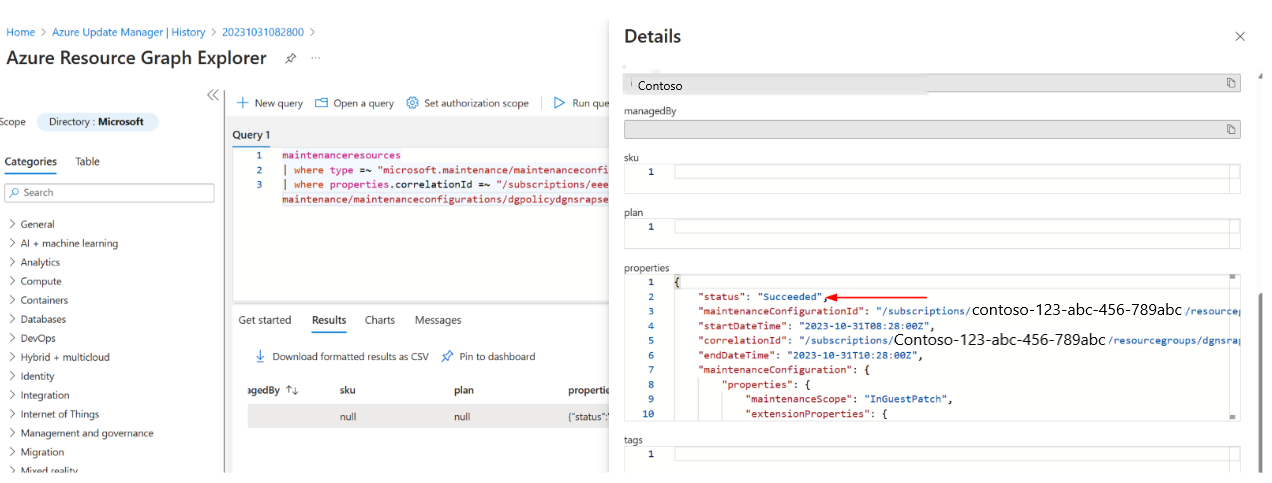The image size is (1272, 483).
Task: Close the Details panel
Action: click(x=1240, y=36)
